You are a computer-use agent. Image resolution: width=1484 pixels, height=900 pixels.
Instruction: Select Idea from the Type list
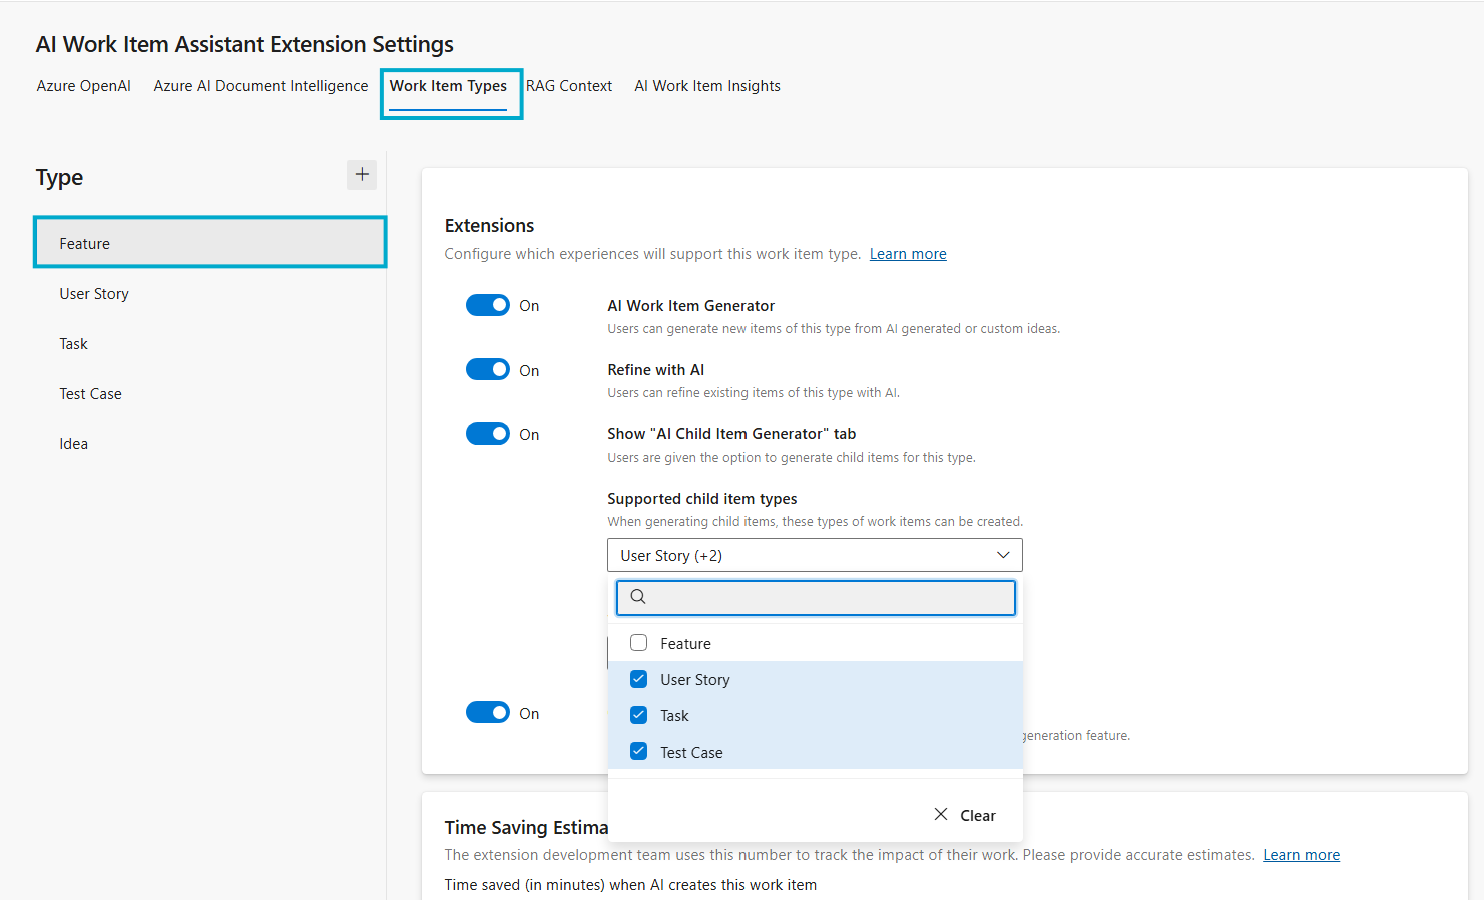73,443
